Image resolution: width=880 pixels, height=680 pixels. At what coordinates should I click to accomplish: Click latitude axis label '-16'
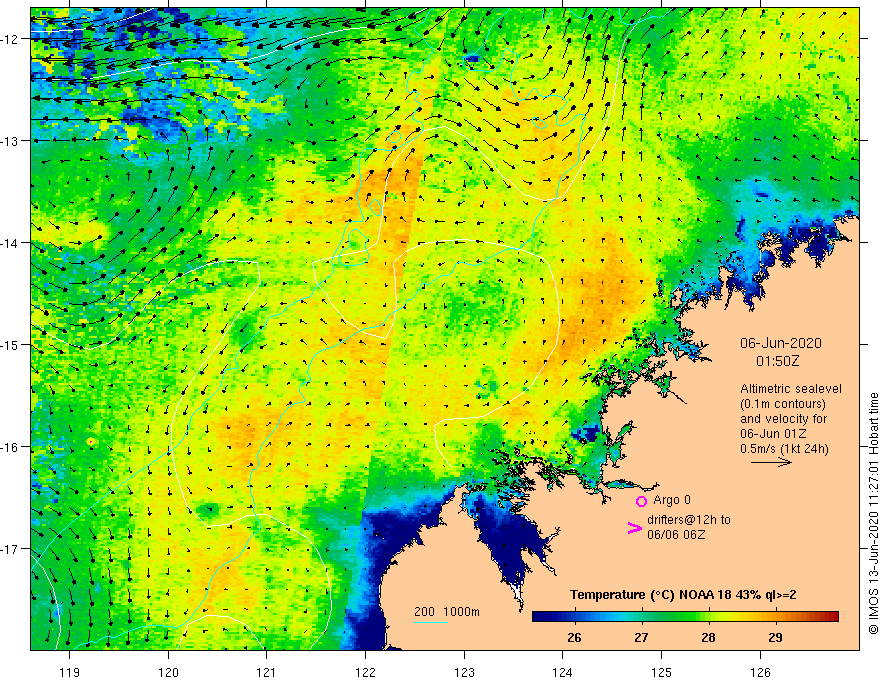point(10,447)
